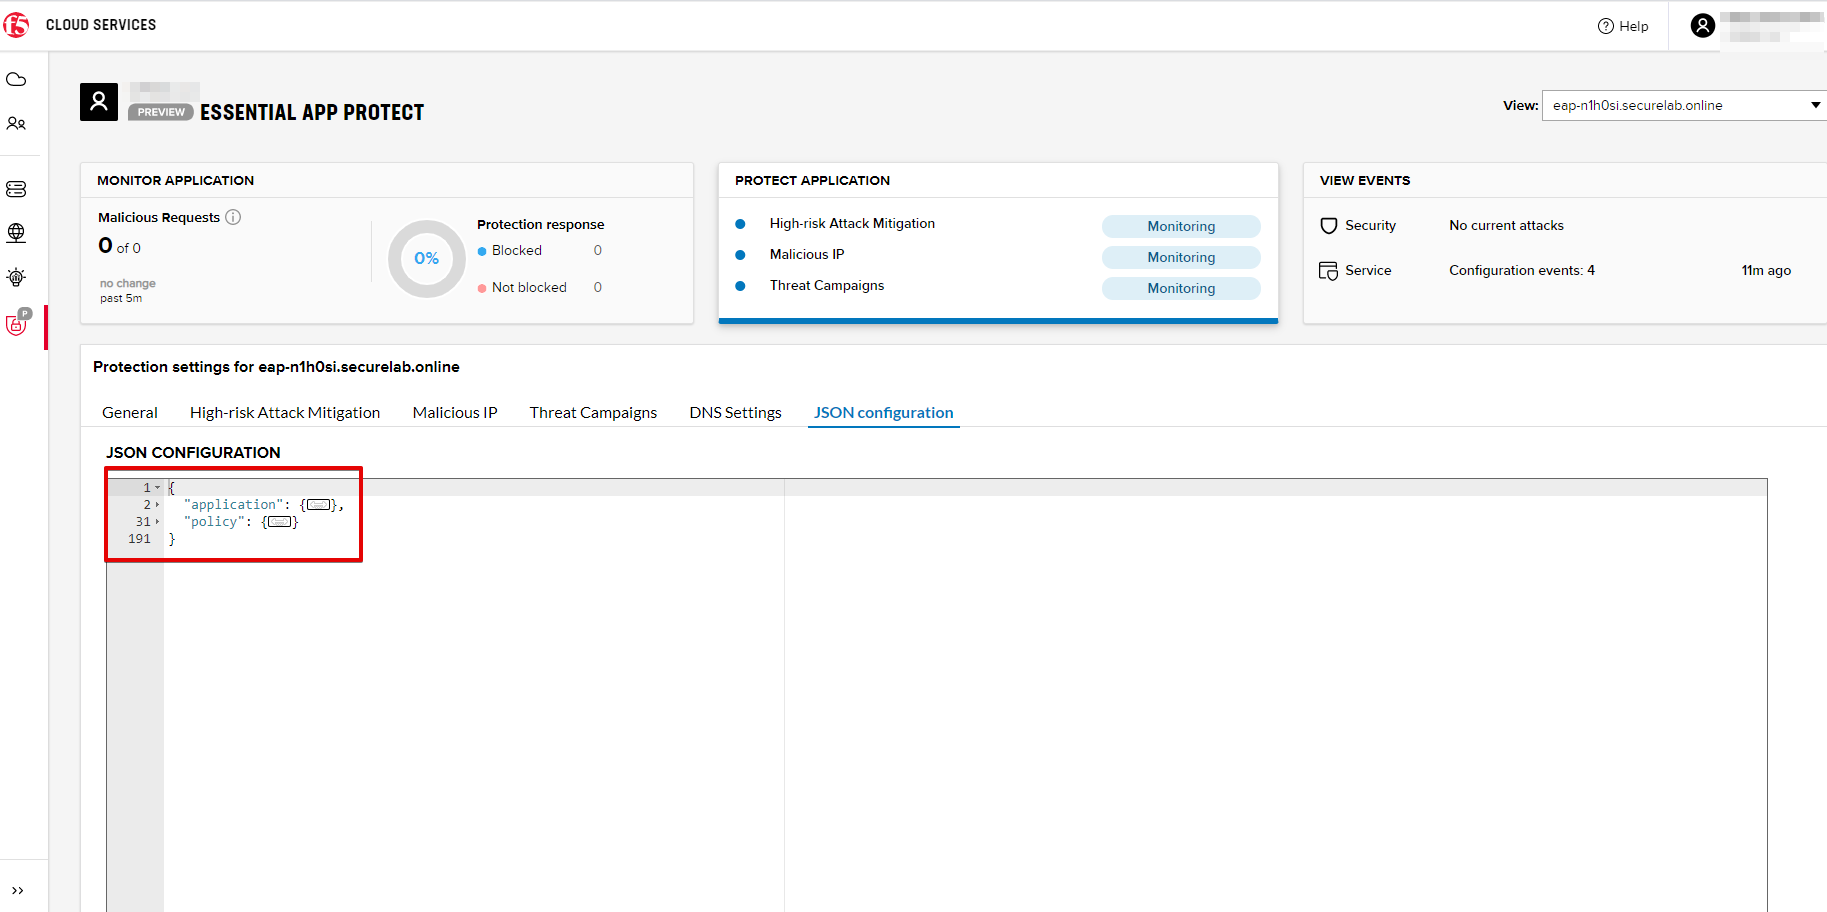Open the users icon in the sidebar
Viewport: 1827px width, 912px height.
[16, 124]
